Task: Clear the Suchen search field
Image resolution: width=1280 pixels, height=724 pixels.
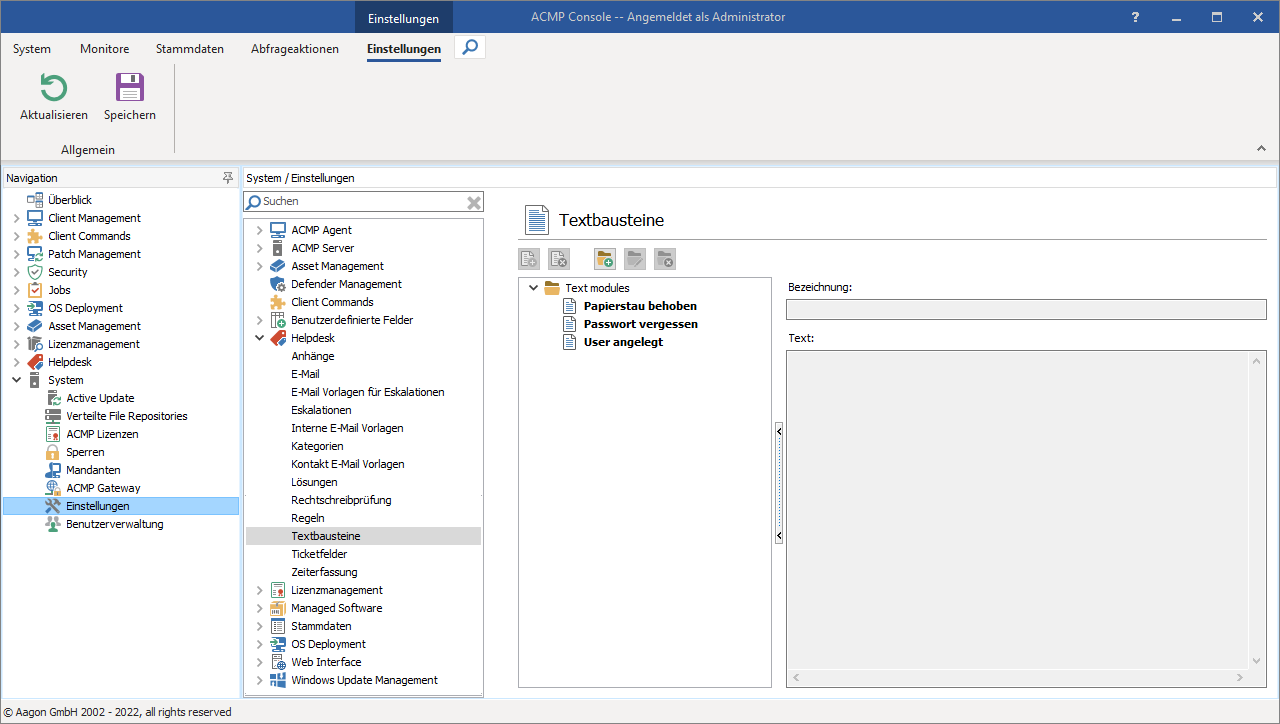Action: pyautogui.click(x=474, y=202)
